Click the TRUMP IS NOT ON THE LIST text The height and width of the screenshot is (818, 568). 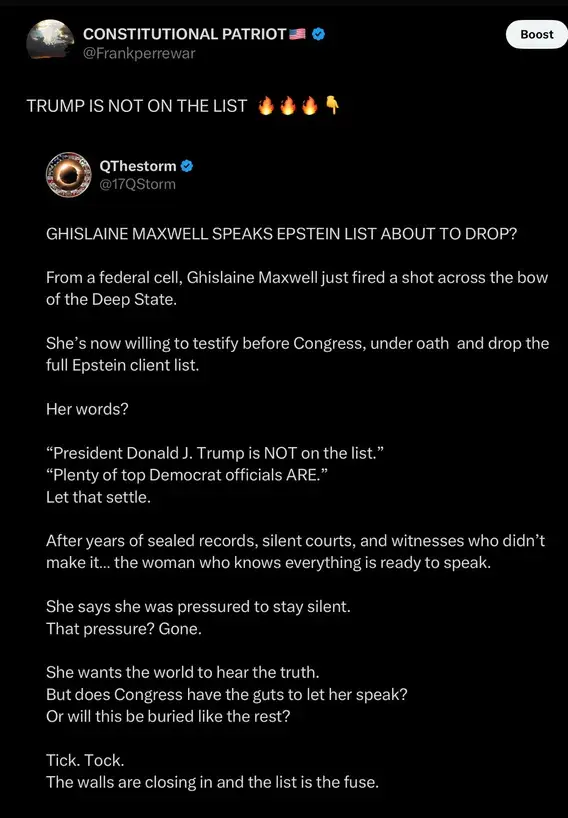click(x=137, y=106)
